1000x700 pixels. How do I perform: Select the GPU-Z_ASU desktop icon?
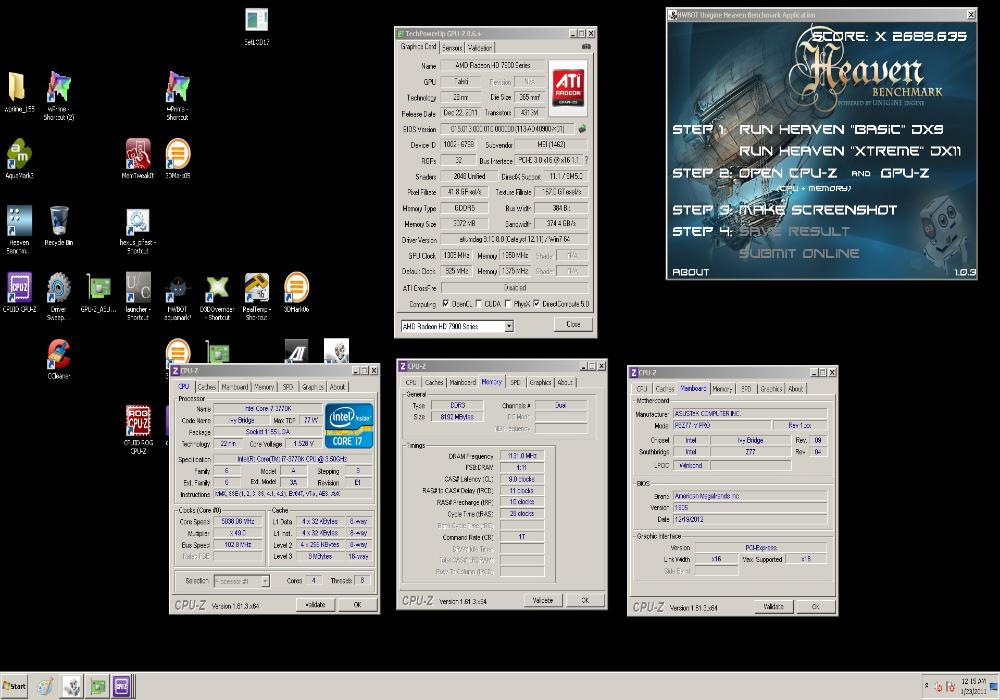coord(98,293)
